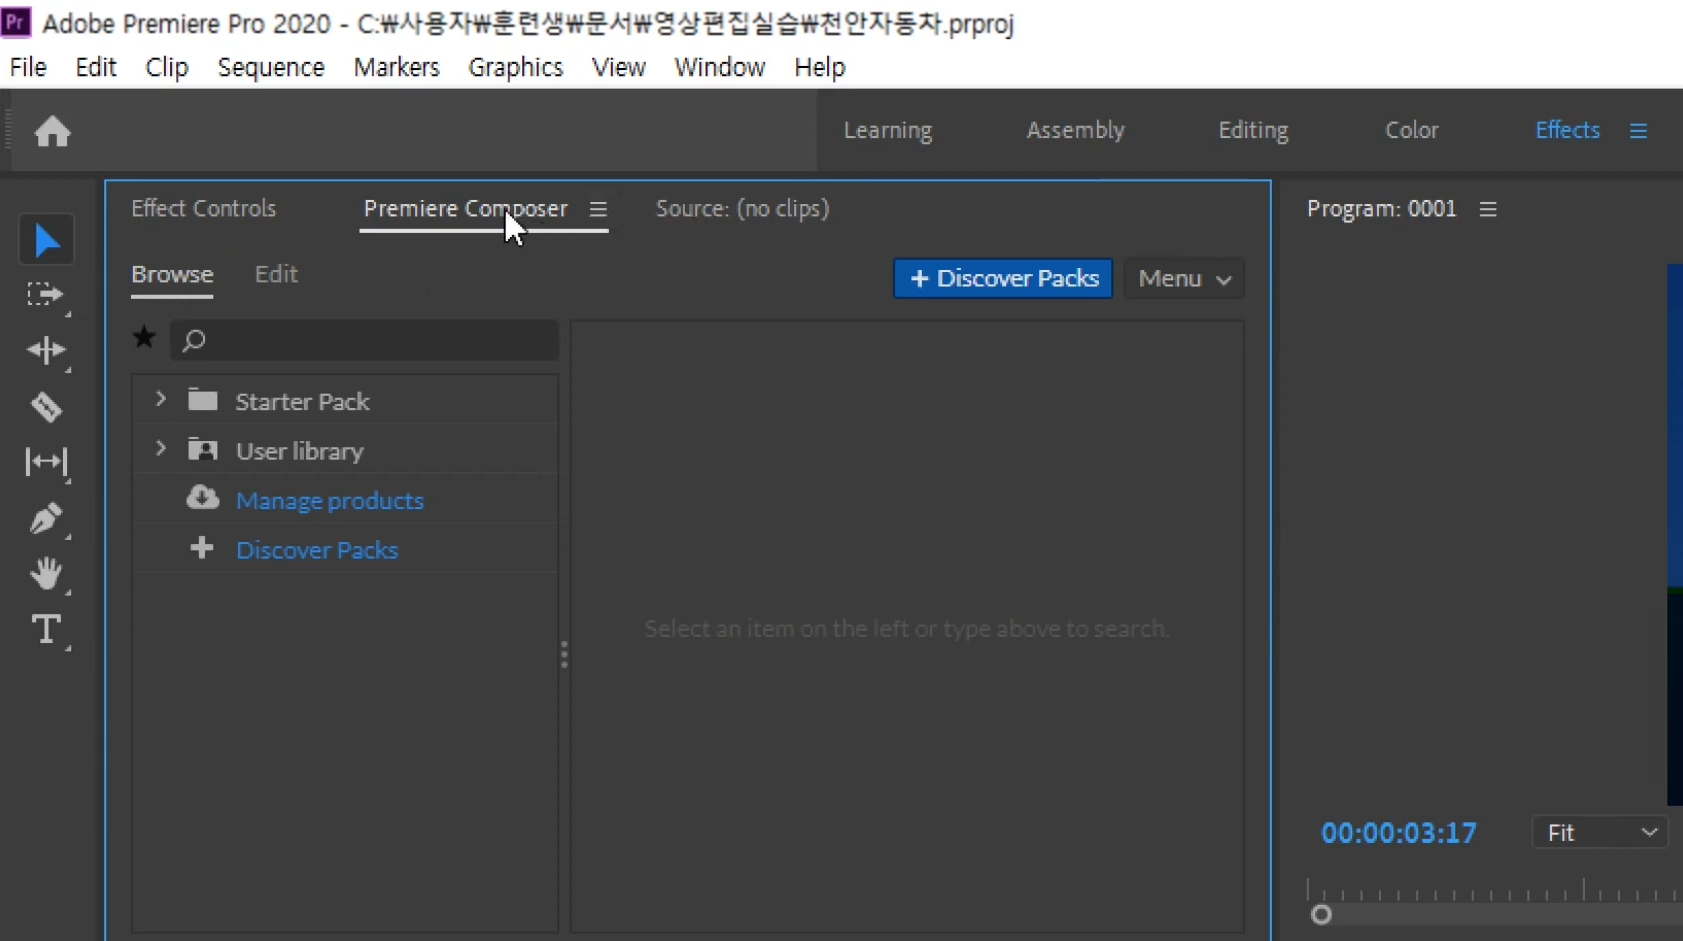Click the panel divider grip handle
Viewport: 1683px width, 941px height.
pos(564,654)
